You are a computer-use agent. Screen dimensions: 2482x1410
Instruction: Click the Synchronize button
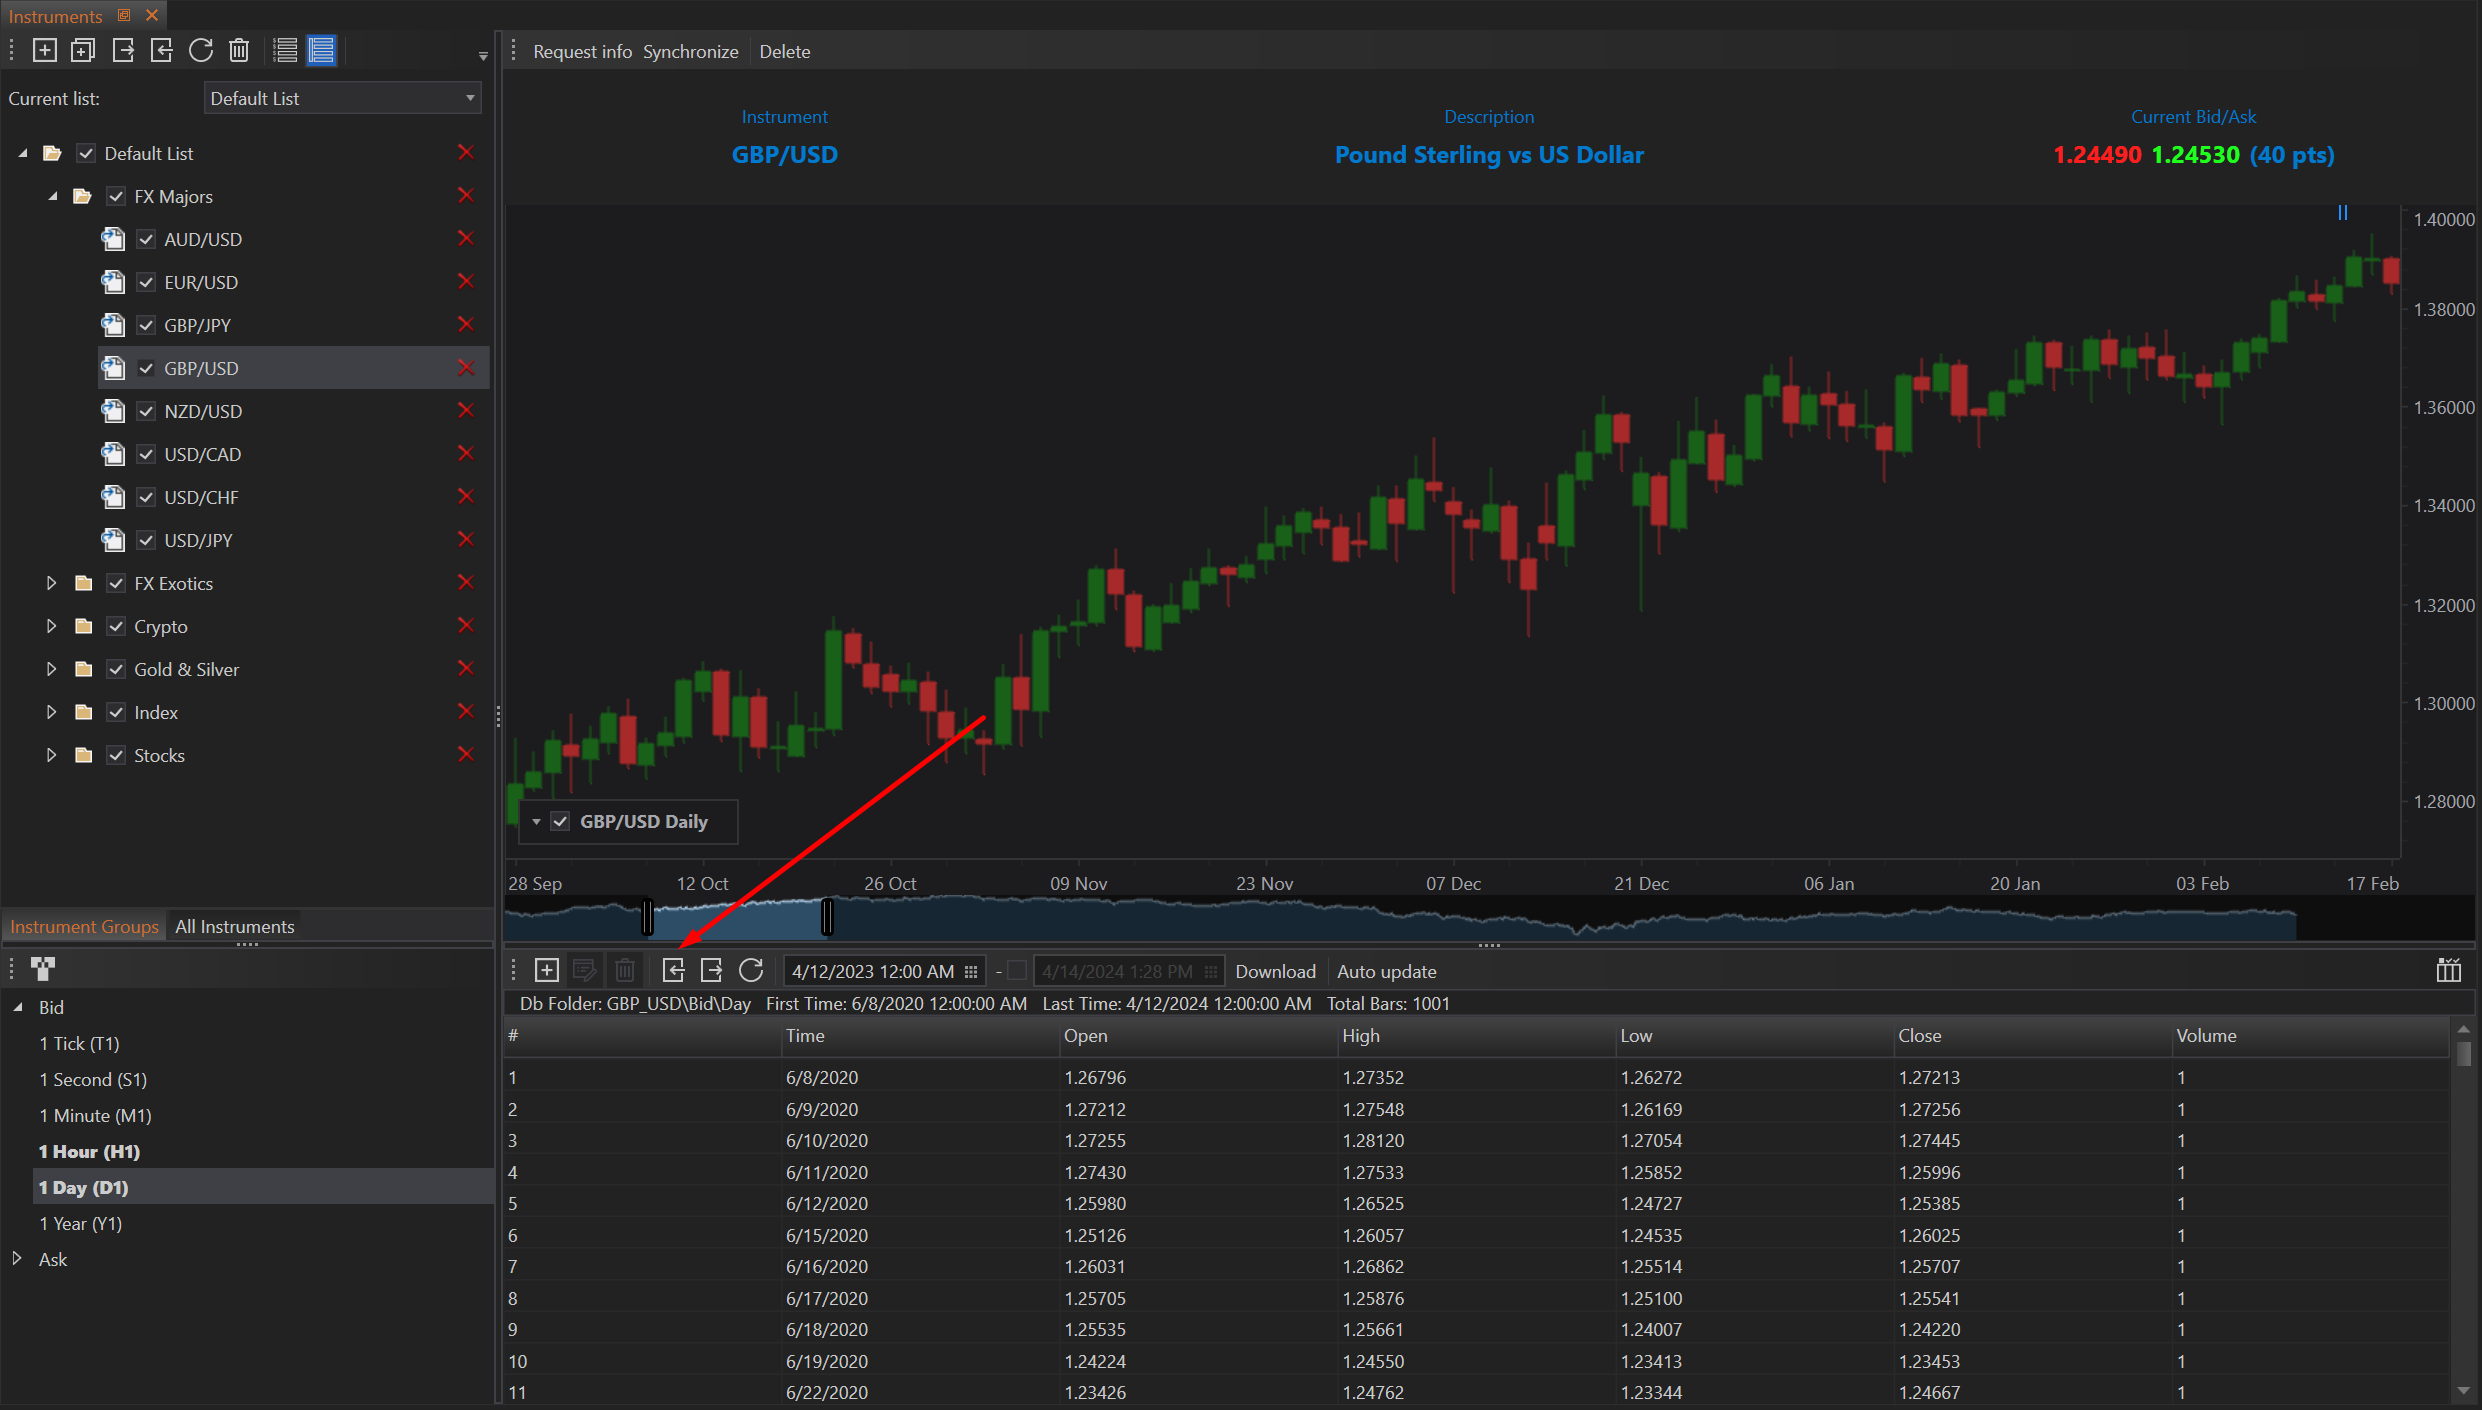tap(690, 52)
